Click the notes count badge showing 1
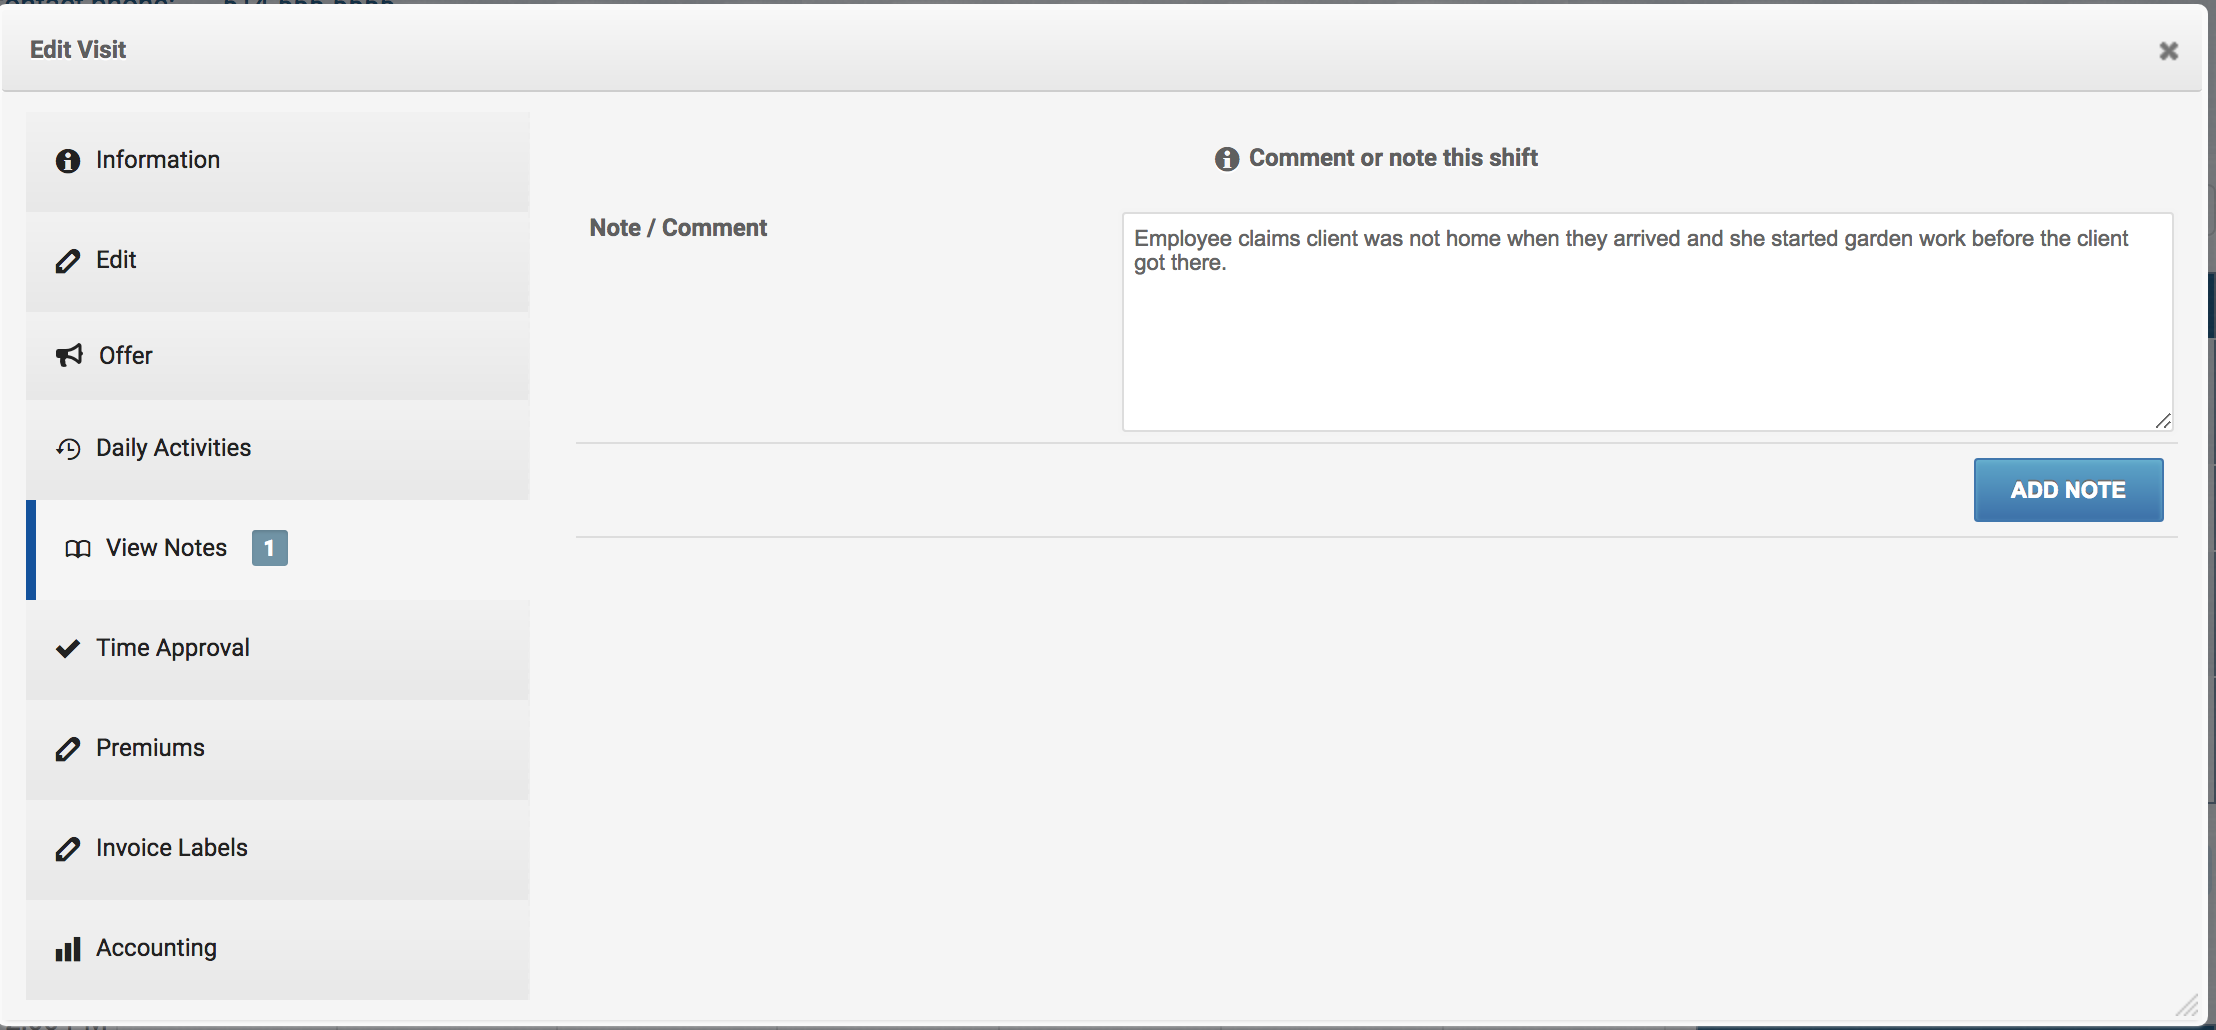Viewport: 2216px width, 1030px height. 269,548
